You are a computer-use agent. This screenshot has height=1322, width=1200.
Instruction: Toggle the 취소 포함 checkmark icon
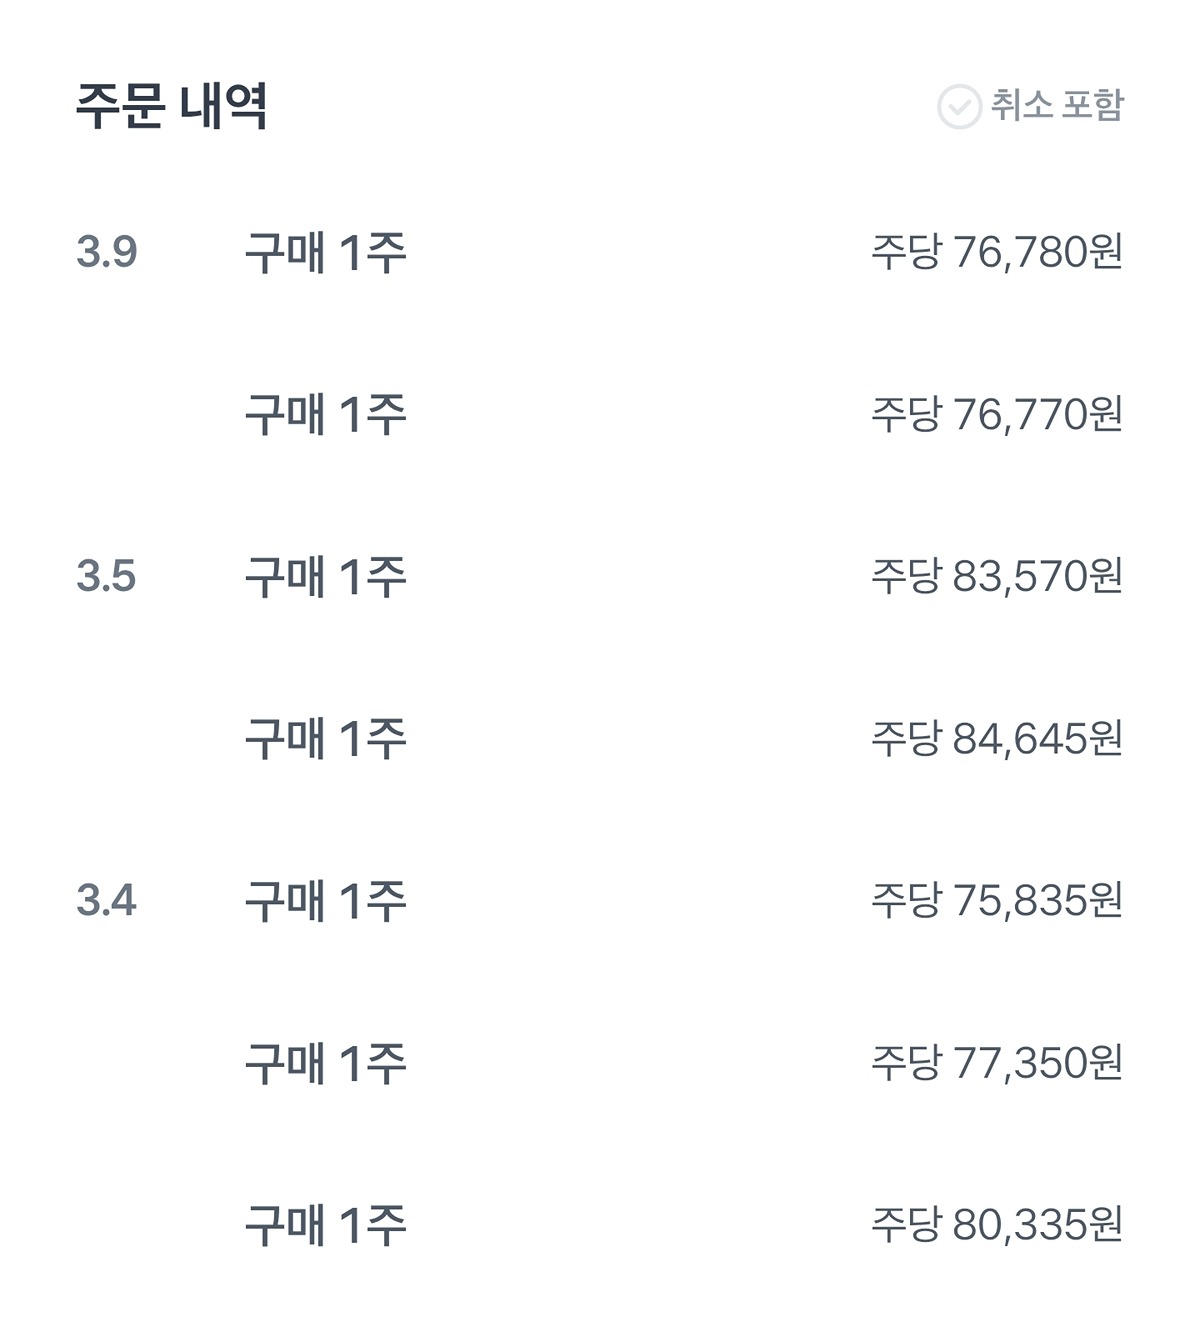click(x=958, y=106)
